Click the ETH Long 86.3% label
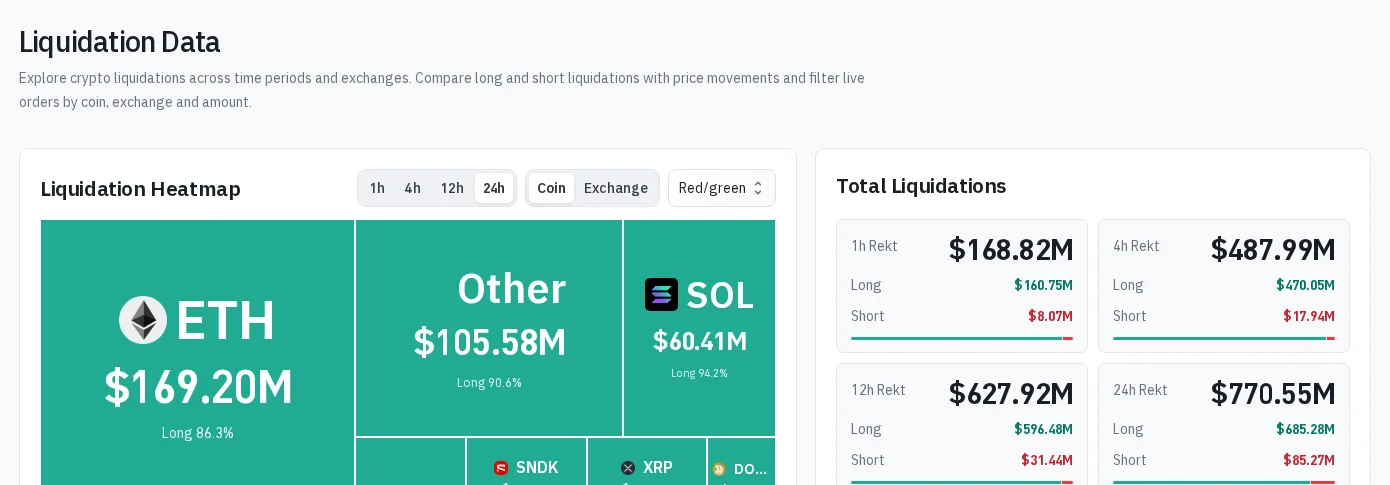Viewport: 1390px width, 485px height. coord(198,433)
